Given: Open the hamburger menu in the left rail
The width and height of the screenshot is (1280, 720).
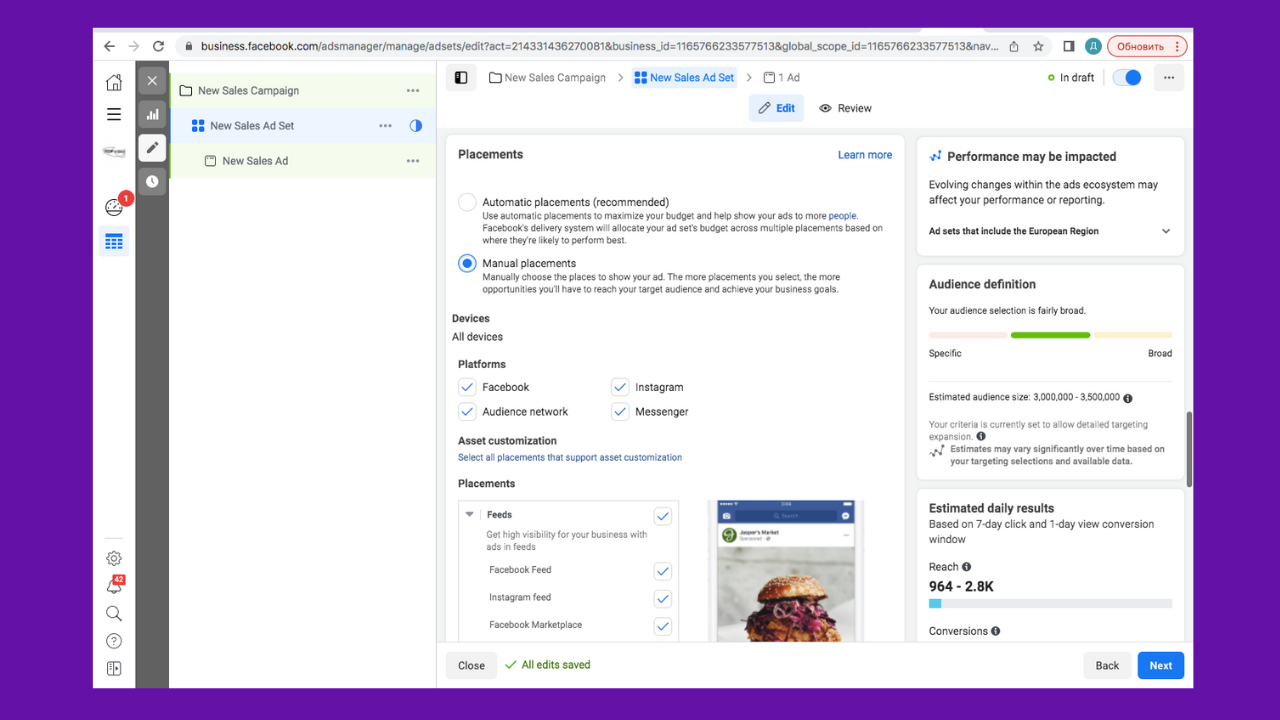Looking at the screenshot, I should 114,114.
